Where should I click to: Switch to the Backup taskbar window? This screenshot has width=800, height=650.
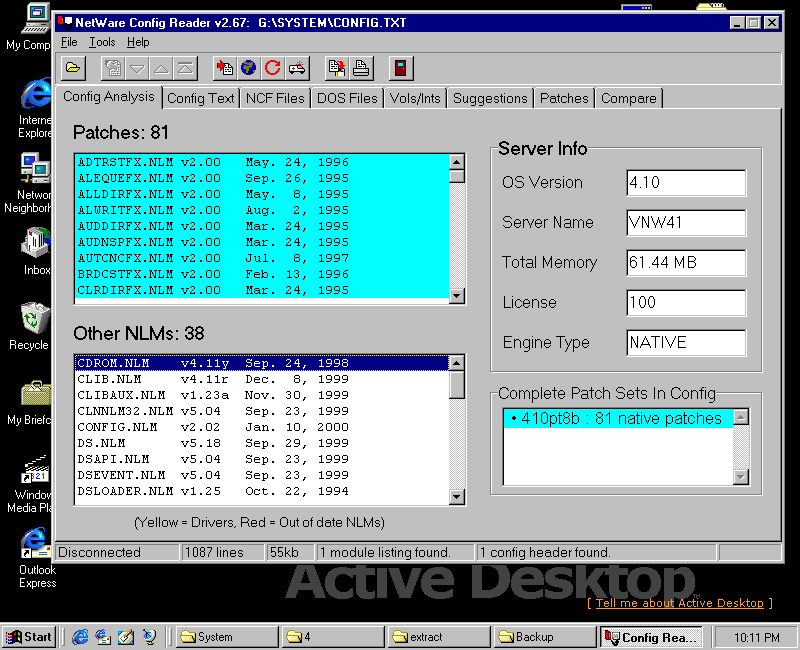(545, 637)
